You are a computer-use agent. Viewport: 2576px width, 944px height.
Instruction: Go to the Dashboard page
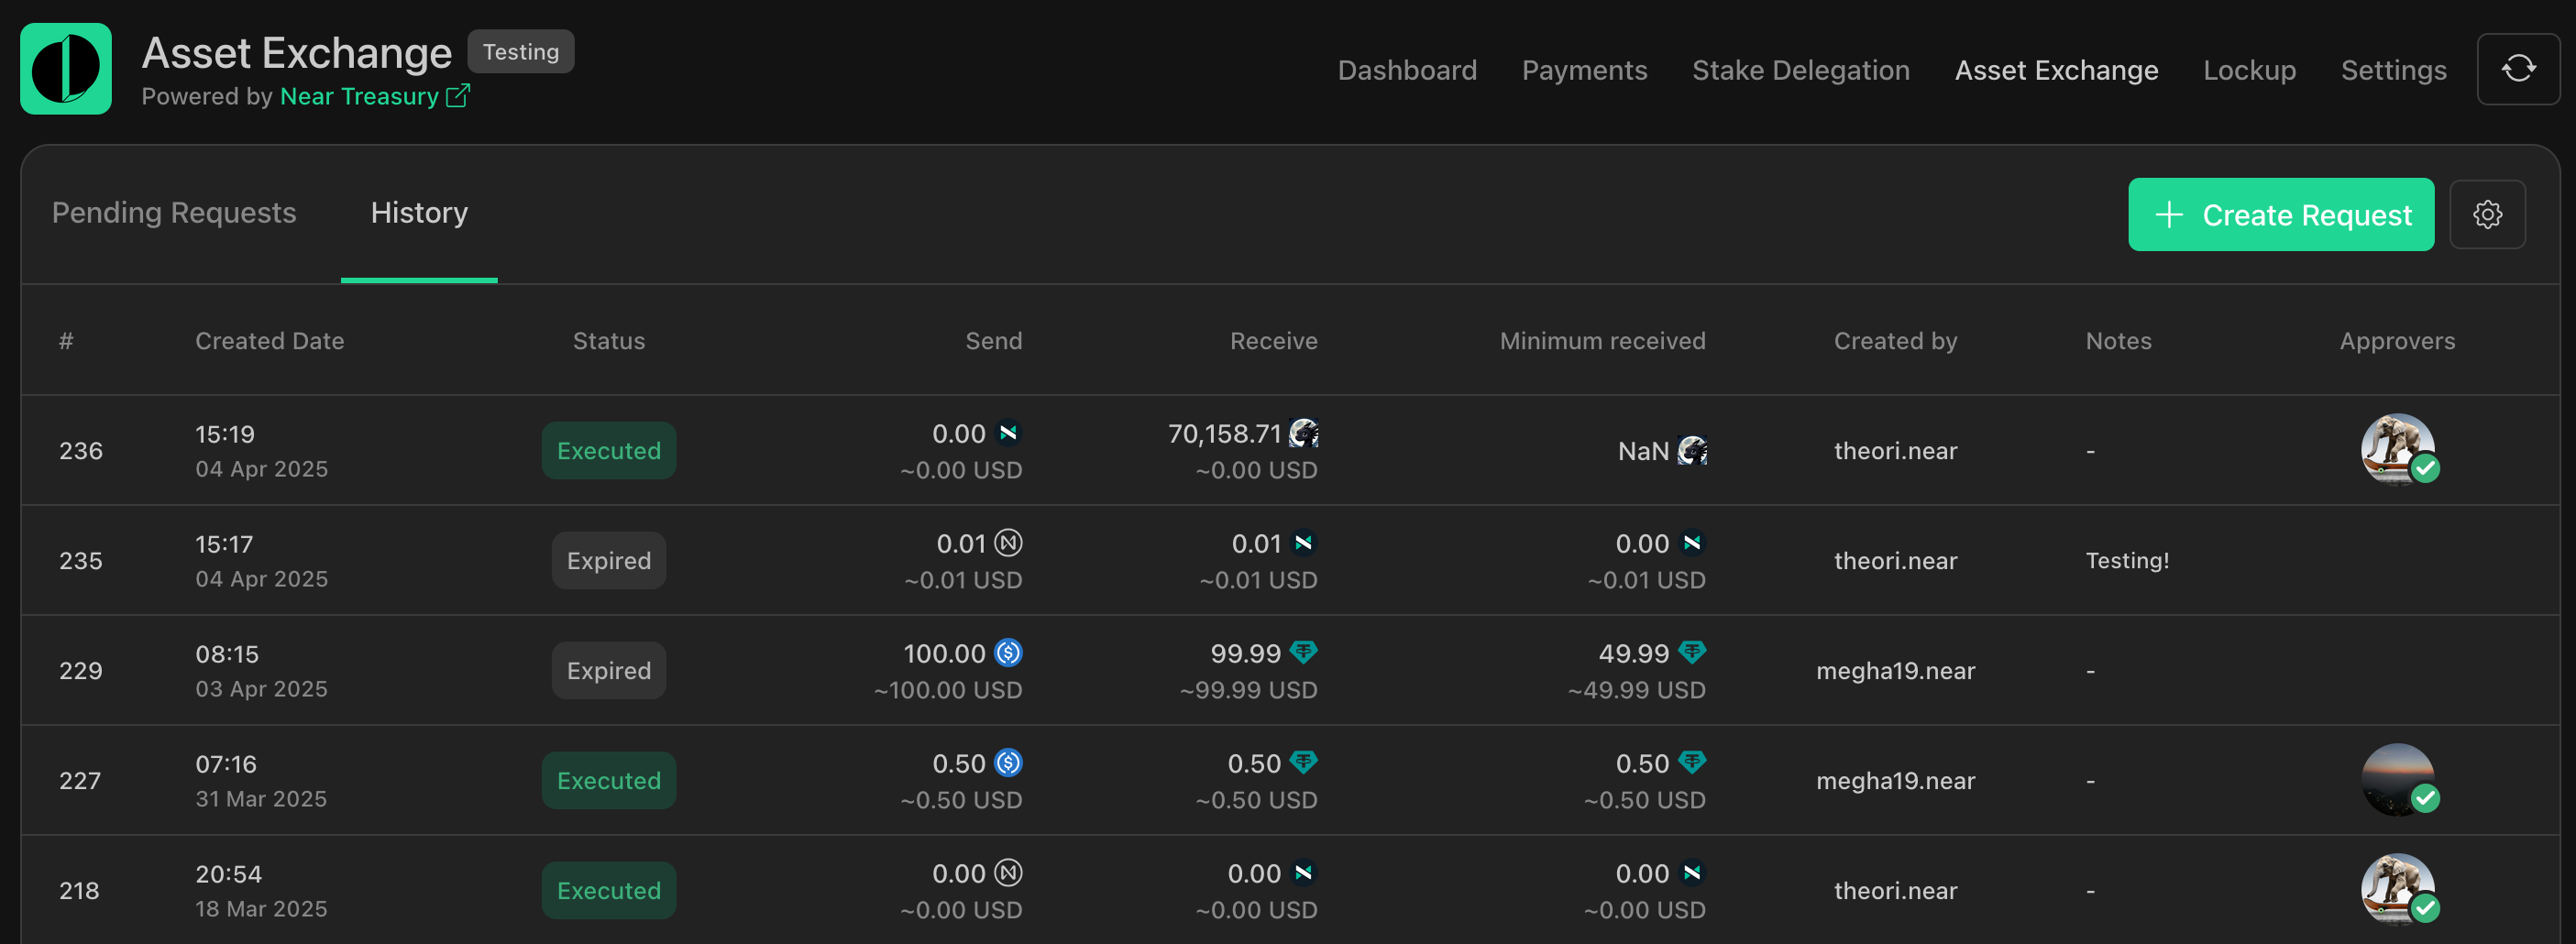1407,70
